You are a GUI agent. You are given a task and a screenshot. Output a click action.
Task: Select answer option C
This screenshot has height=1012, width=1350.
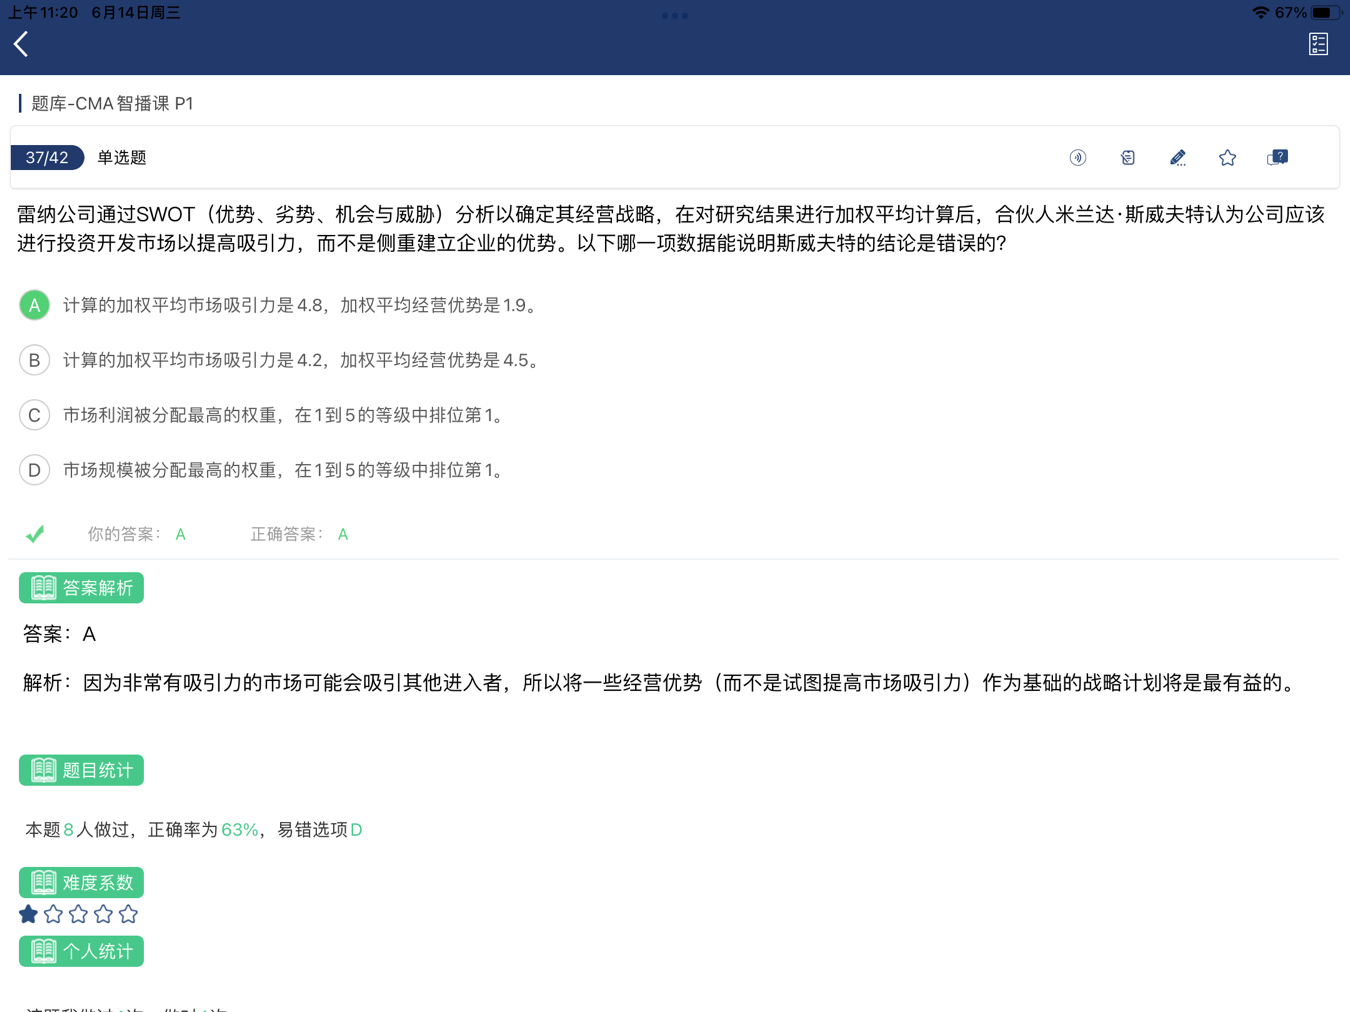(35, 415)
